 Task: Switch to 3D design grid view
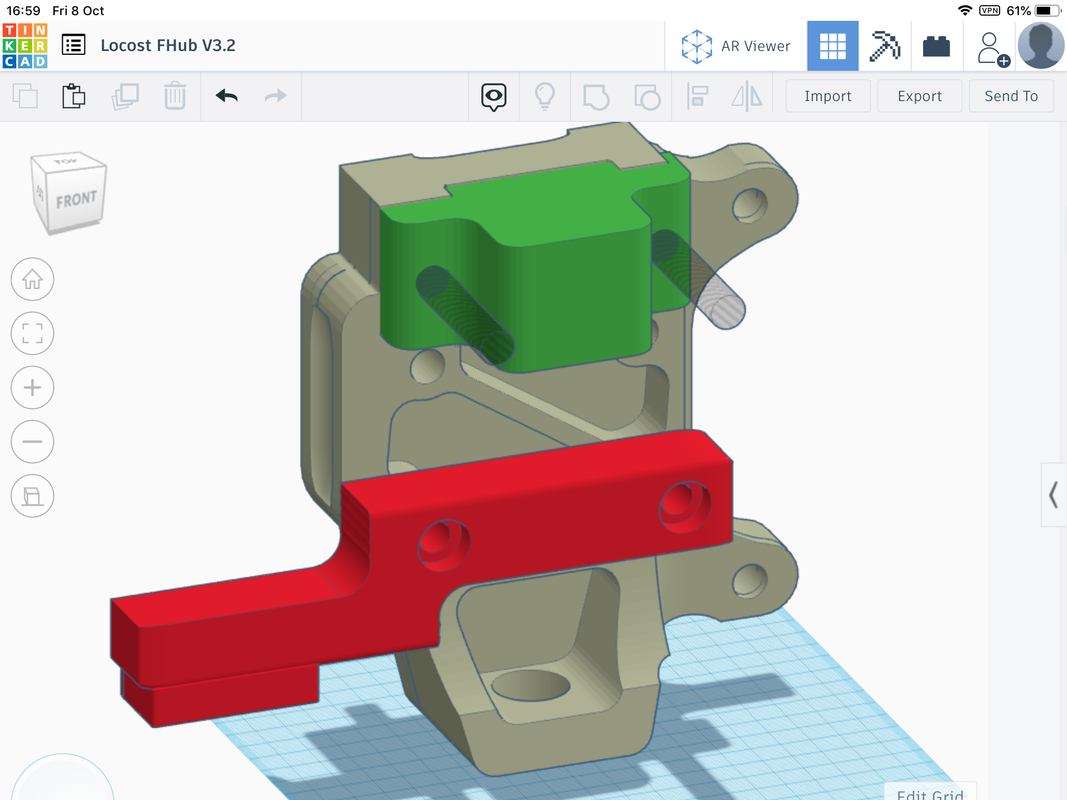[x=832, y=46]
